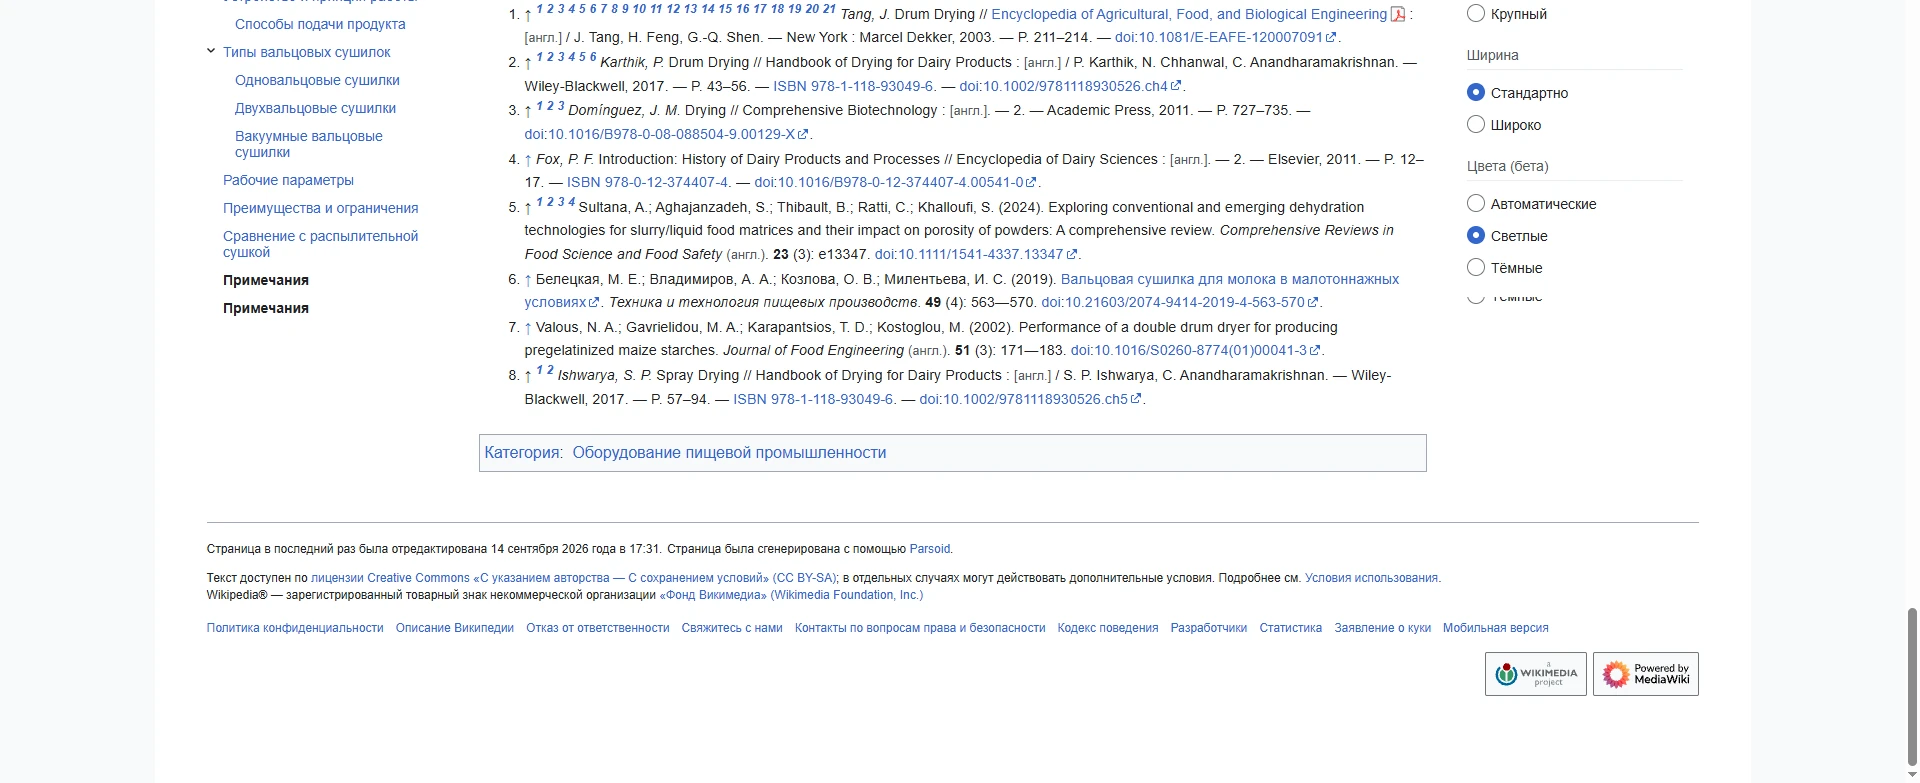This screenshot has height=783, width=1920.
Task: Select Широко width option
Action: (x=1475, y=124)
